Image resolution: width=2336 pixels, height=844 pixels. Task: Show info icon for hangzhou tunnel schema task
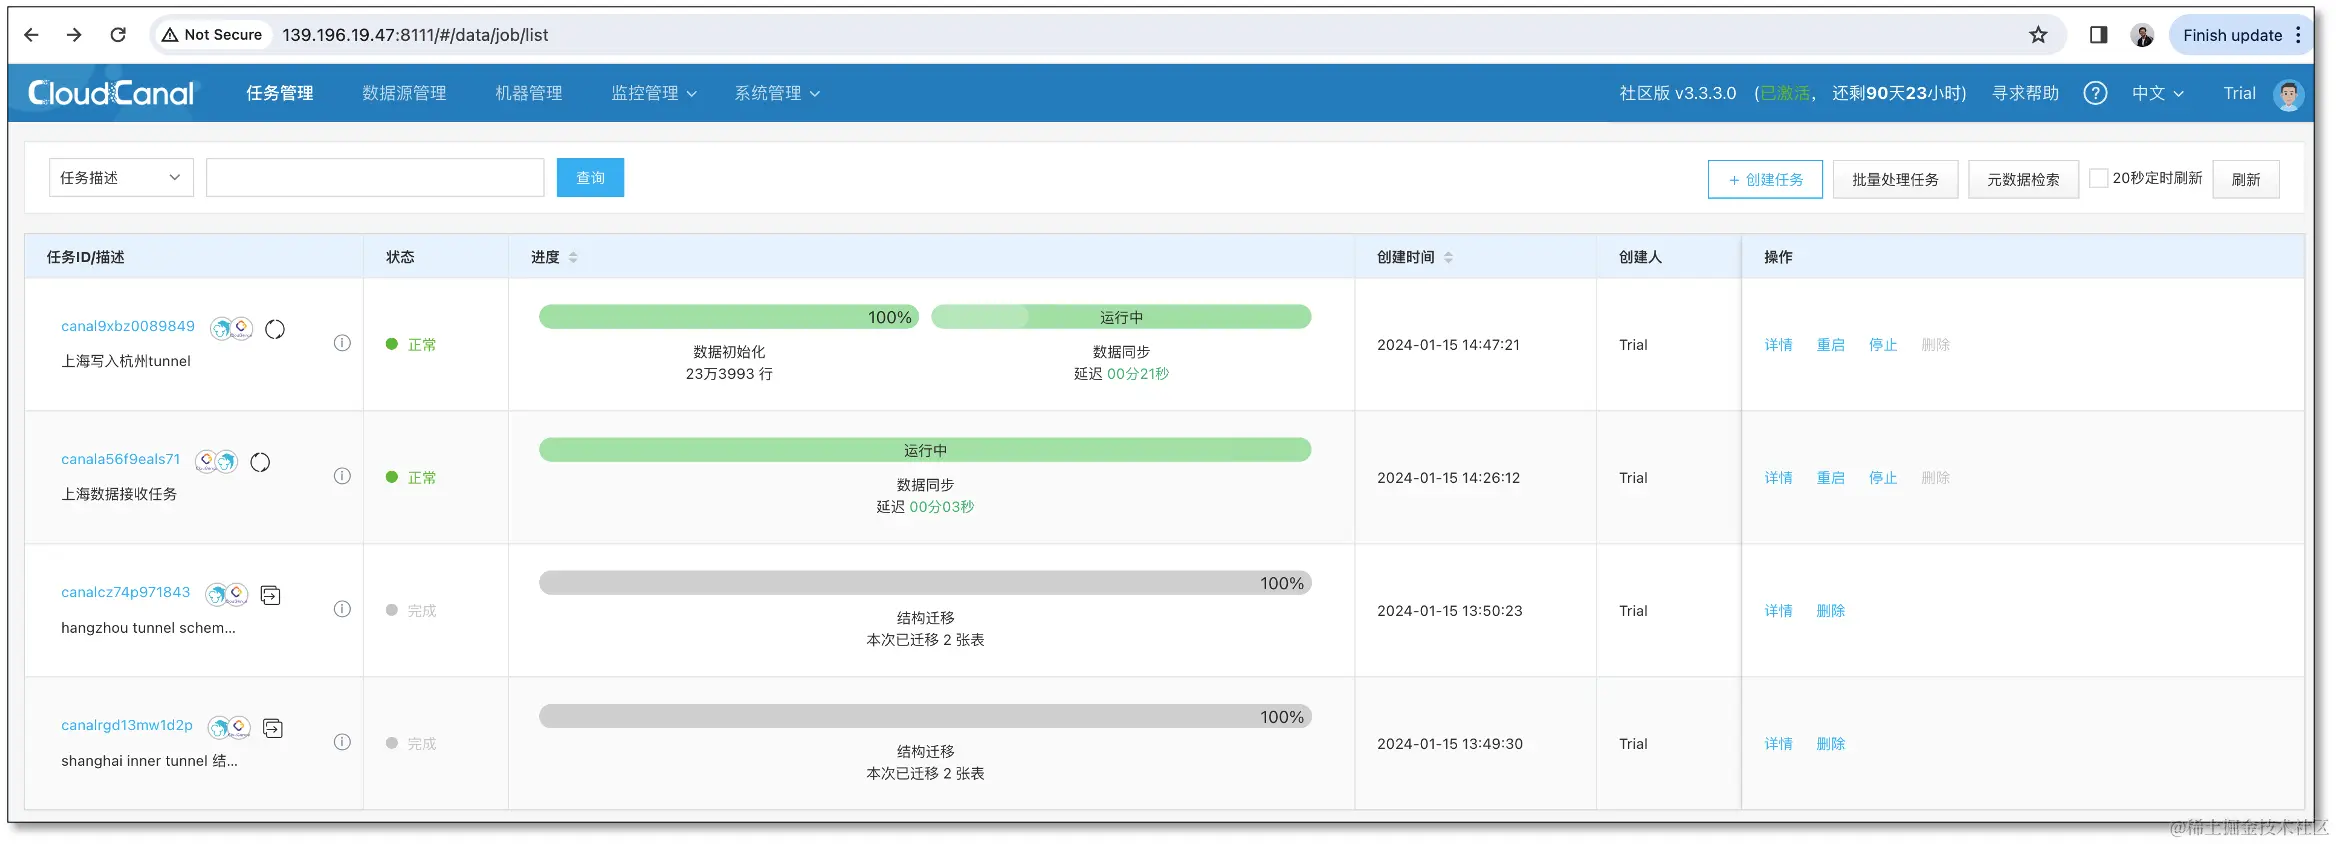point(342,609)
